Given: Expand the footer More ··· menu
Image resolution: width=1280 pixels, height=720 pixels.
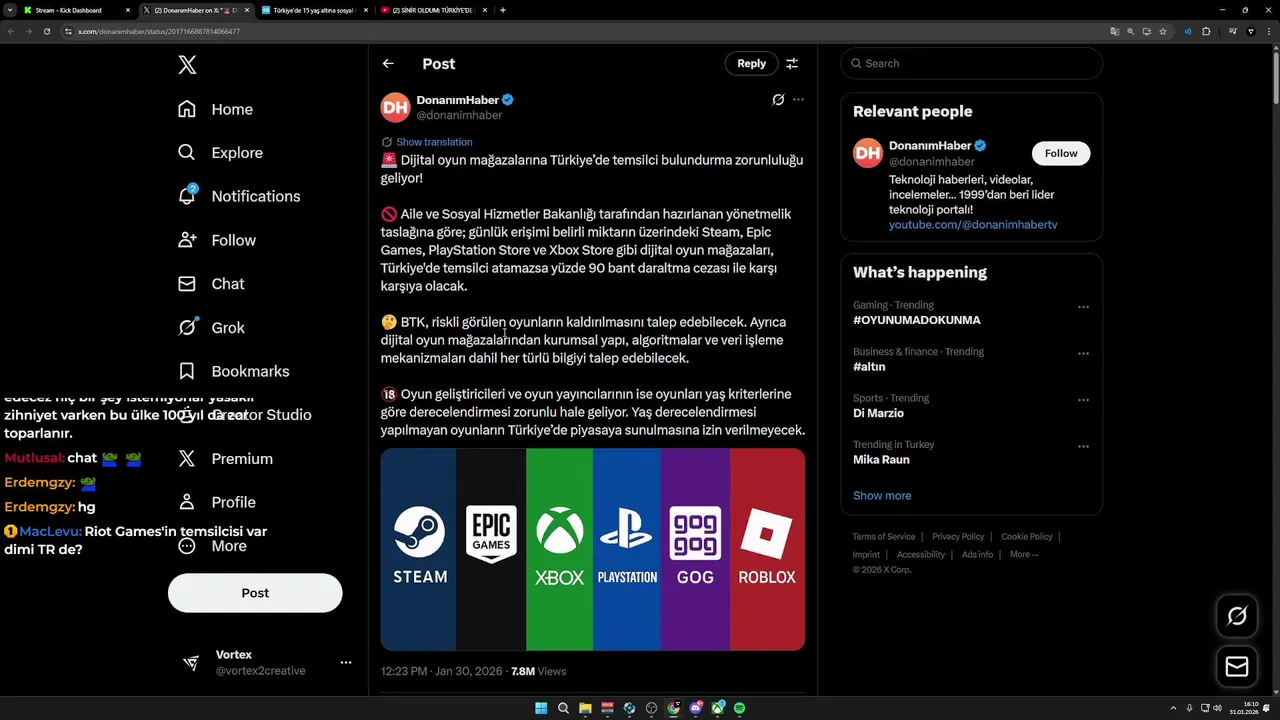Looking at the screenshot, I should point(1024,554).
